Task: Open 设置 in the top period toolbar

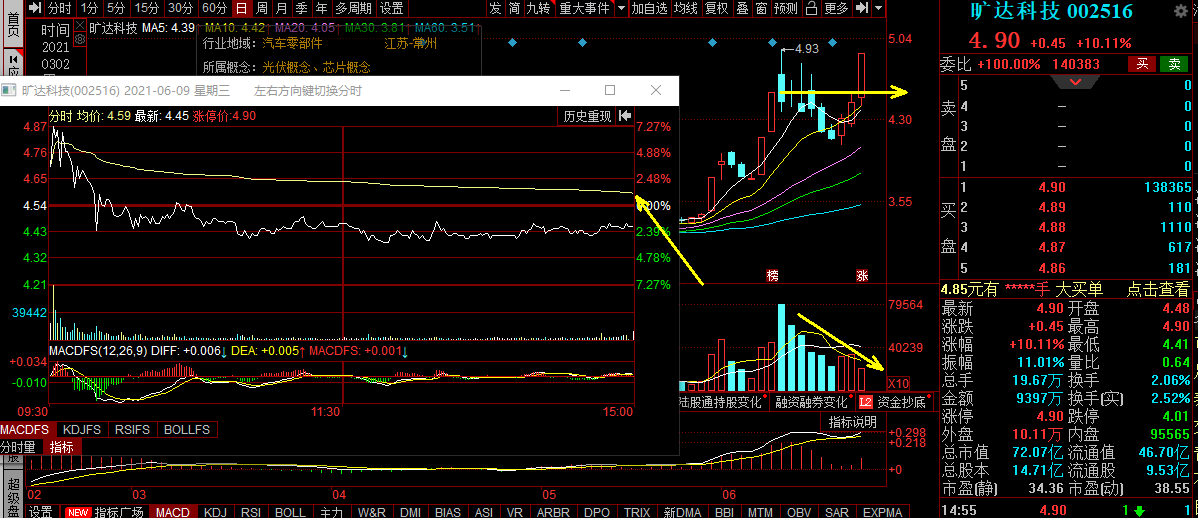Action: (x=392, y=8)
